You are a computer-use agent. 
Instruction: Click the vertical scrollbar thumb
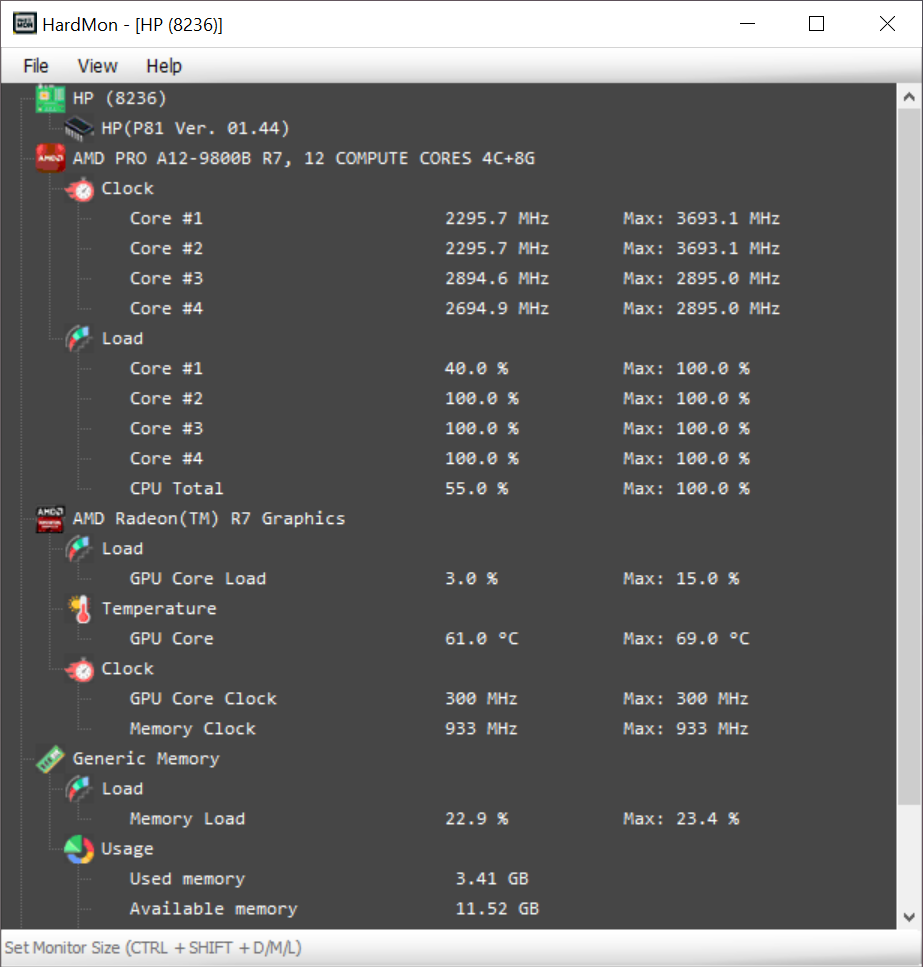(x=909, y=457)
